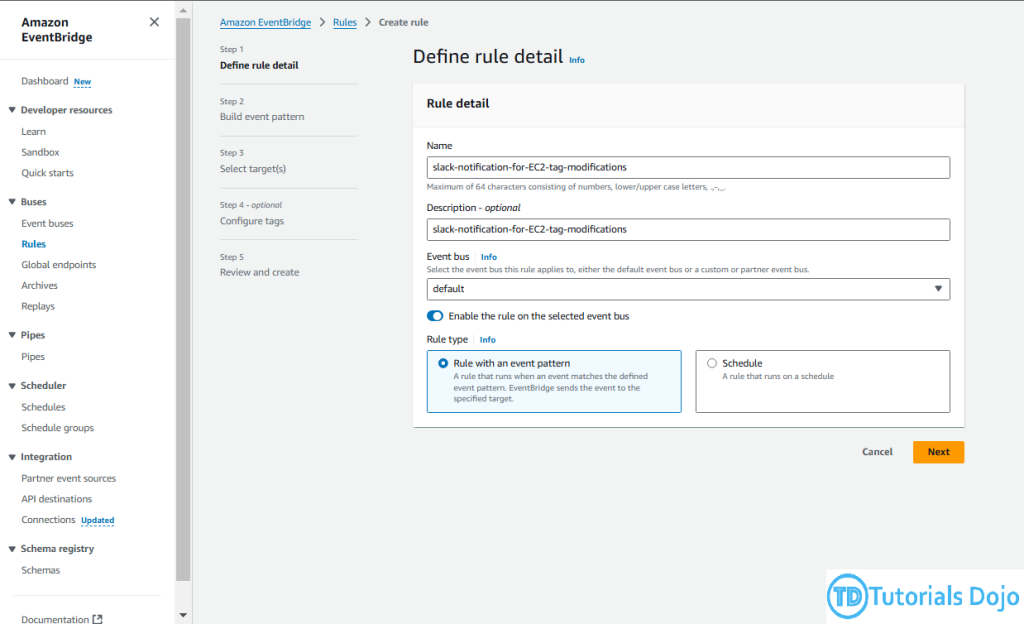Click the Description optional text field
1024x624 pixels.
coord(688,229)
